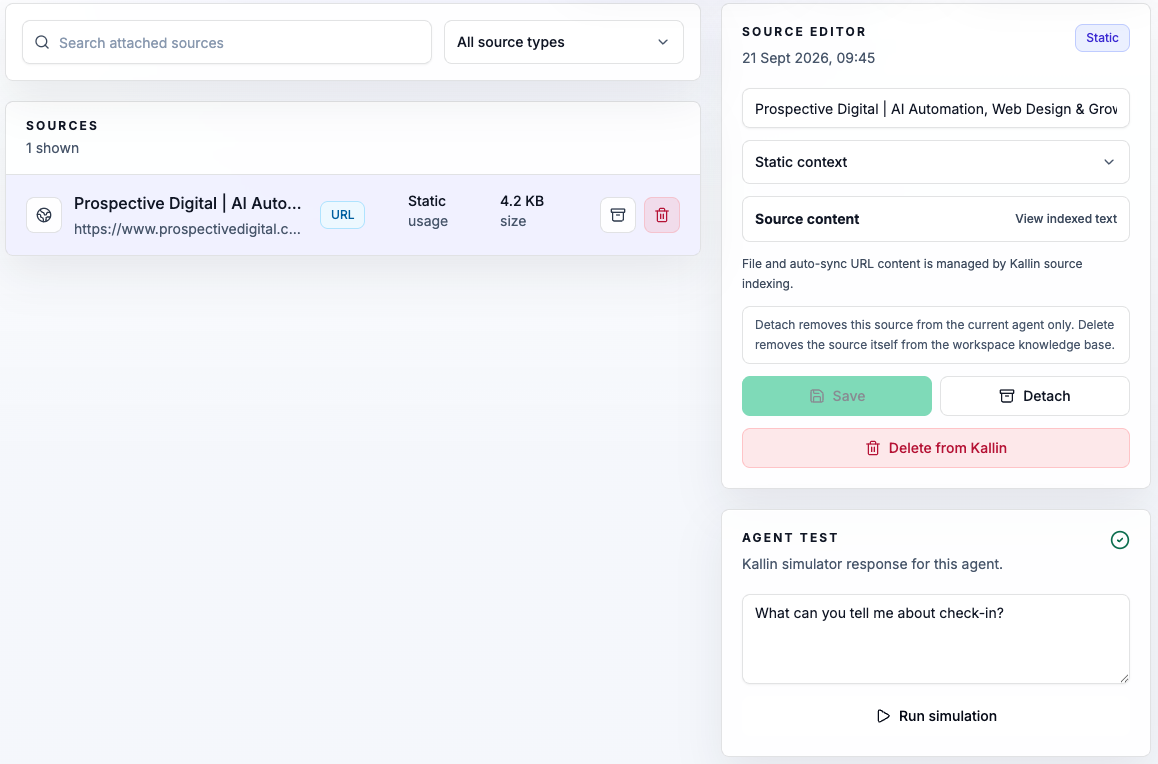
Task: Click the agent test question textarea
Action: [936, 639]
